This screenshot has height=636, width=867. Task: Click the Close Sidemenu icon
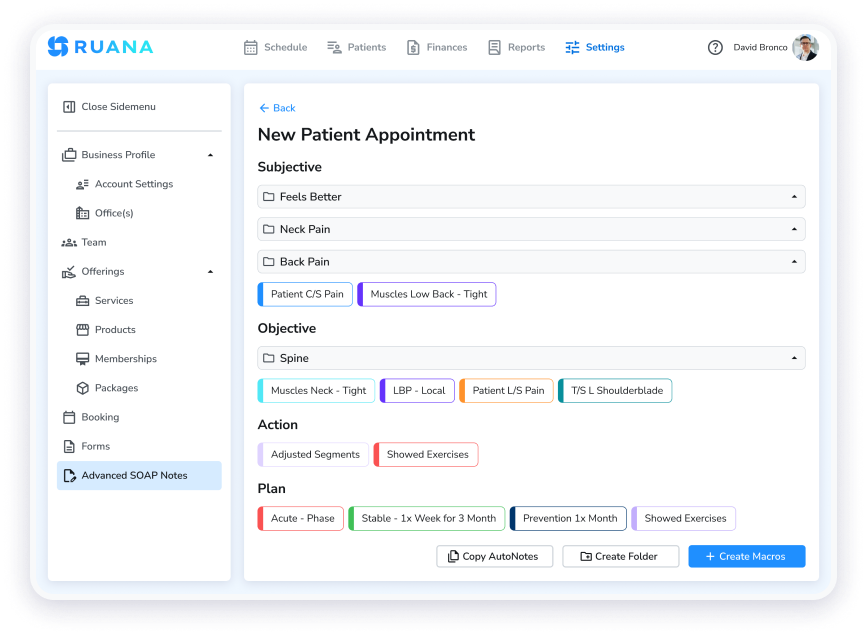point(70,106)
